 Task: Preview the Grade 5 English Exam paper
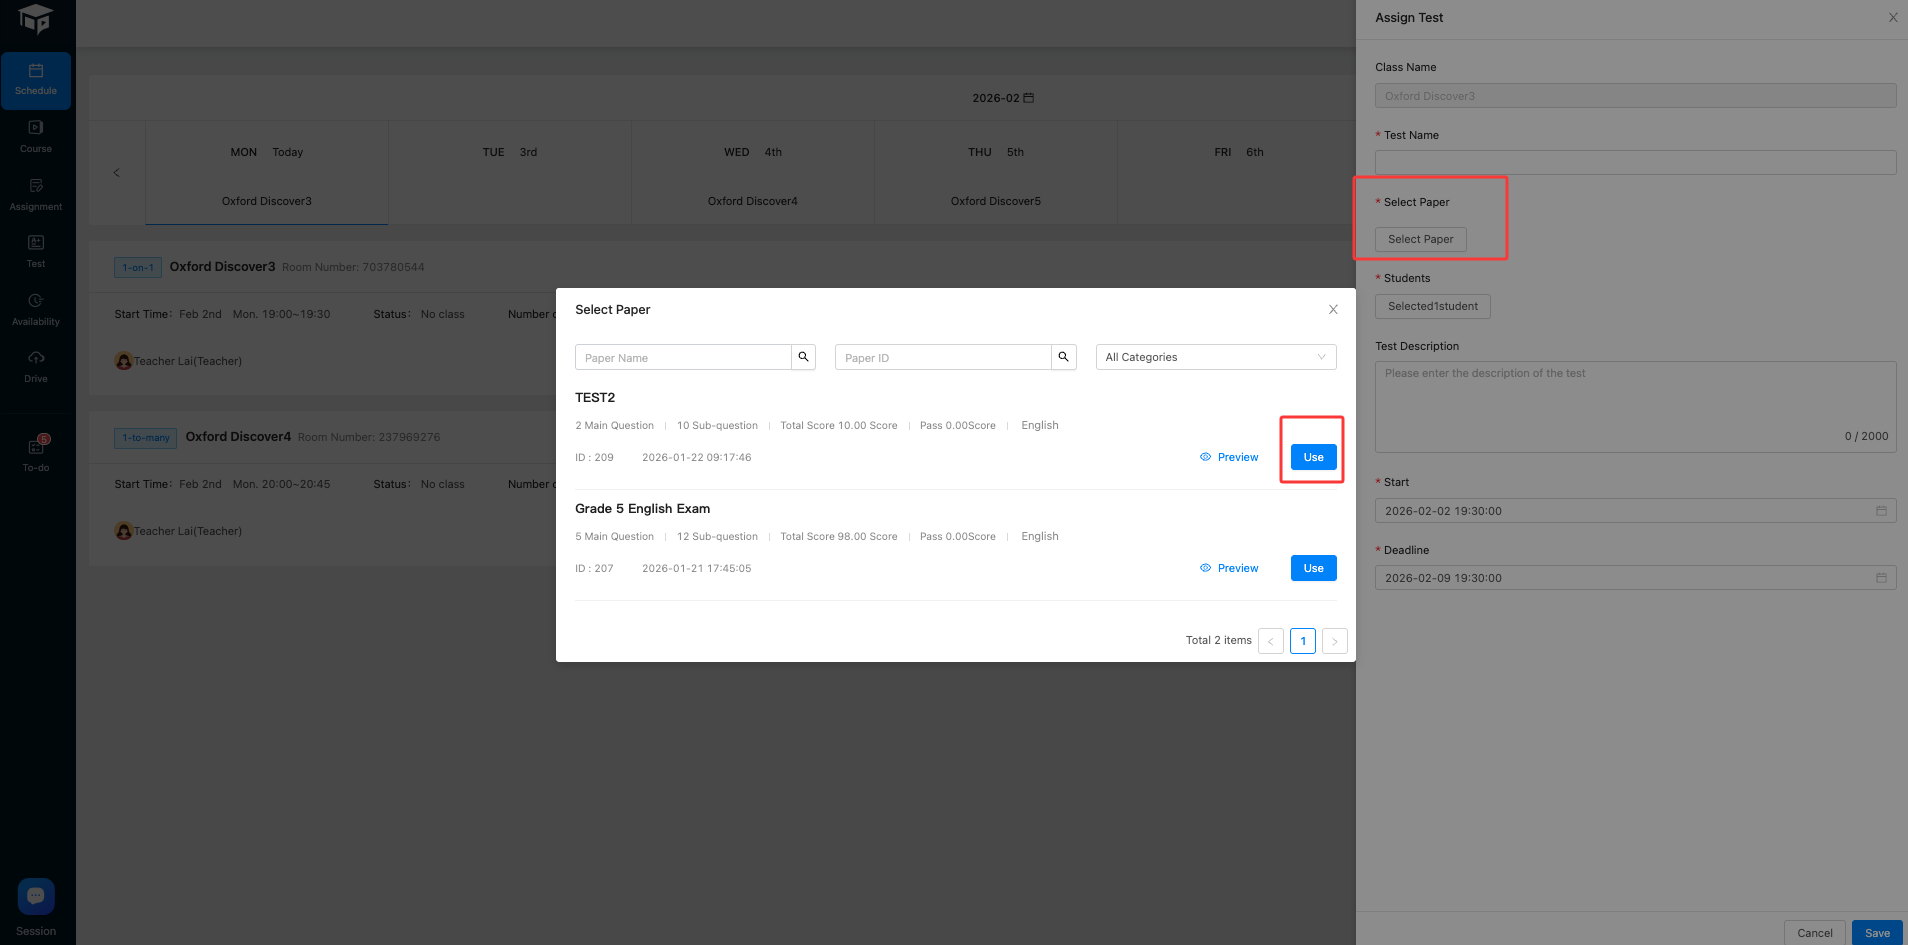pos(1229,568)
